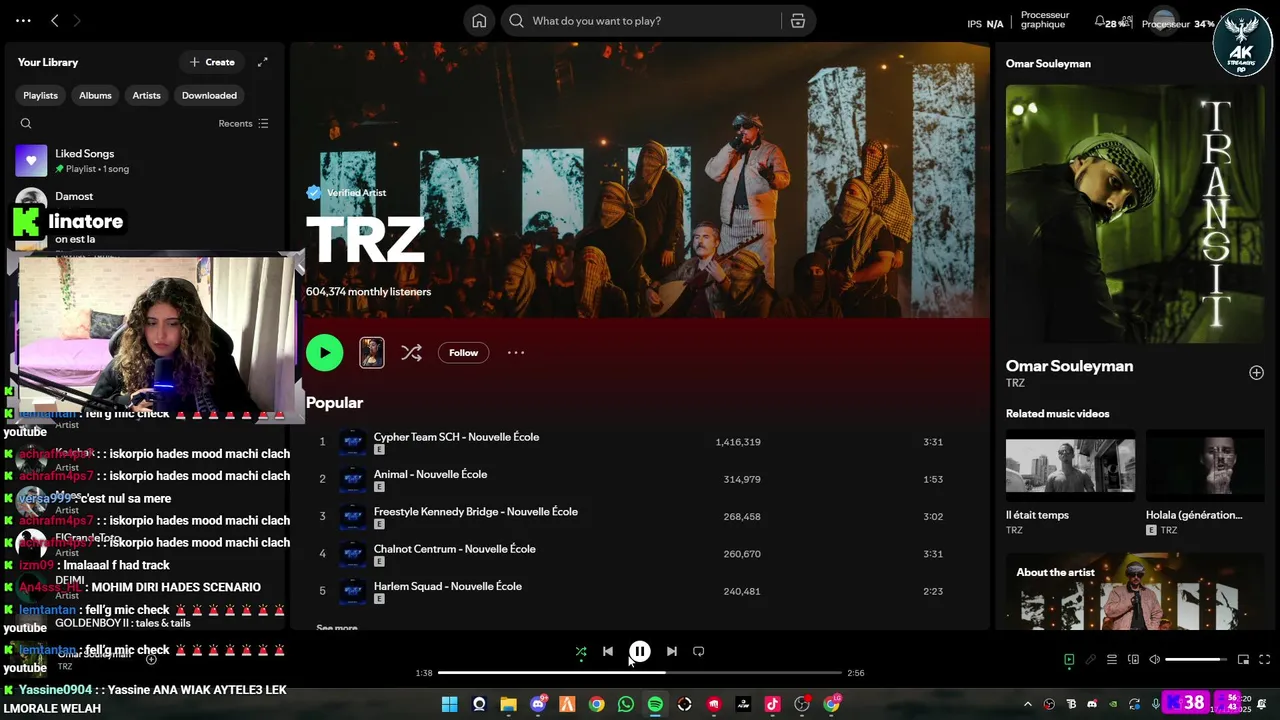Click the Create button in library

pyautogui.click(x=212, y=62)
